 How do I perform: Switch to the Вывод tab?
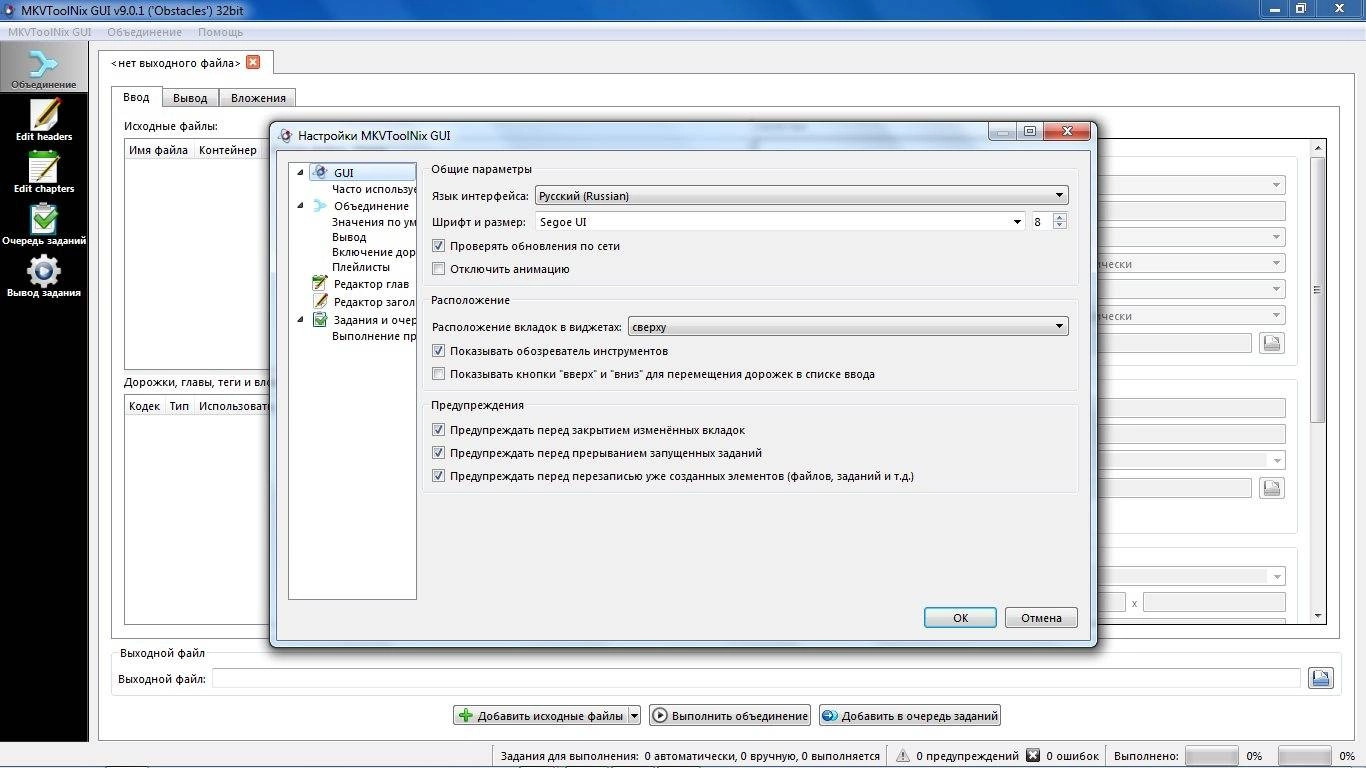point(190,98)
